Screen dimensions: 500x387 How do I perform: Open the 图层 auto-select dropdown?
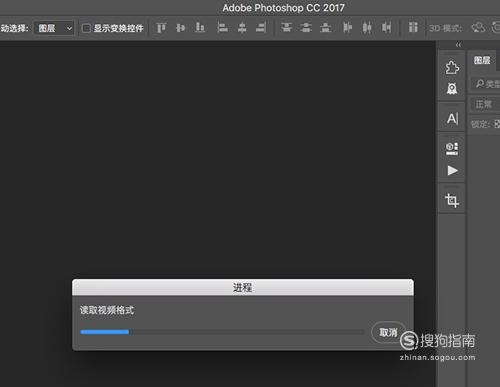[x=54, y=28]
